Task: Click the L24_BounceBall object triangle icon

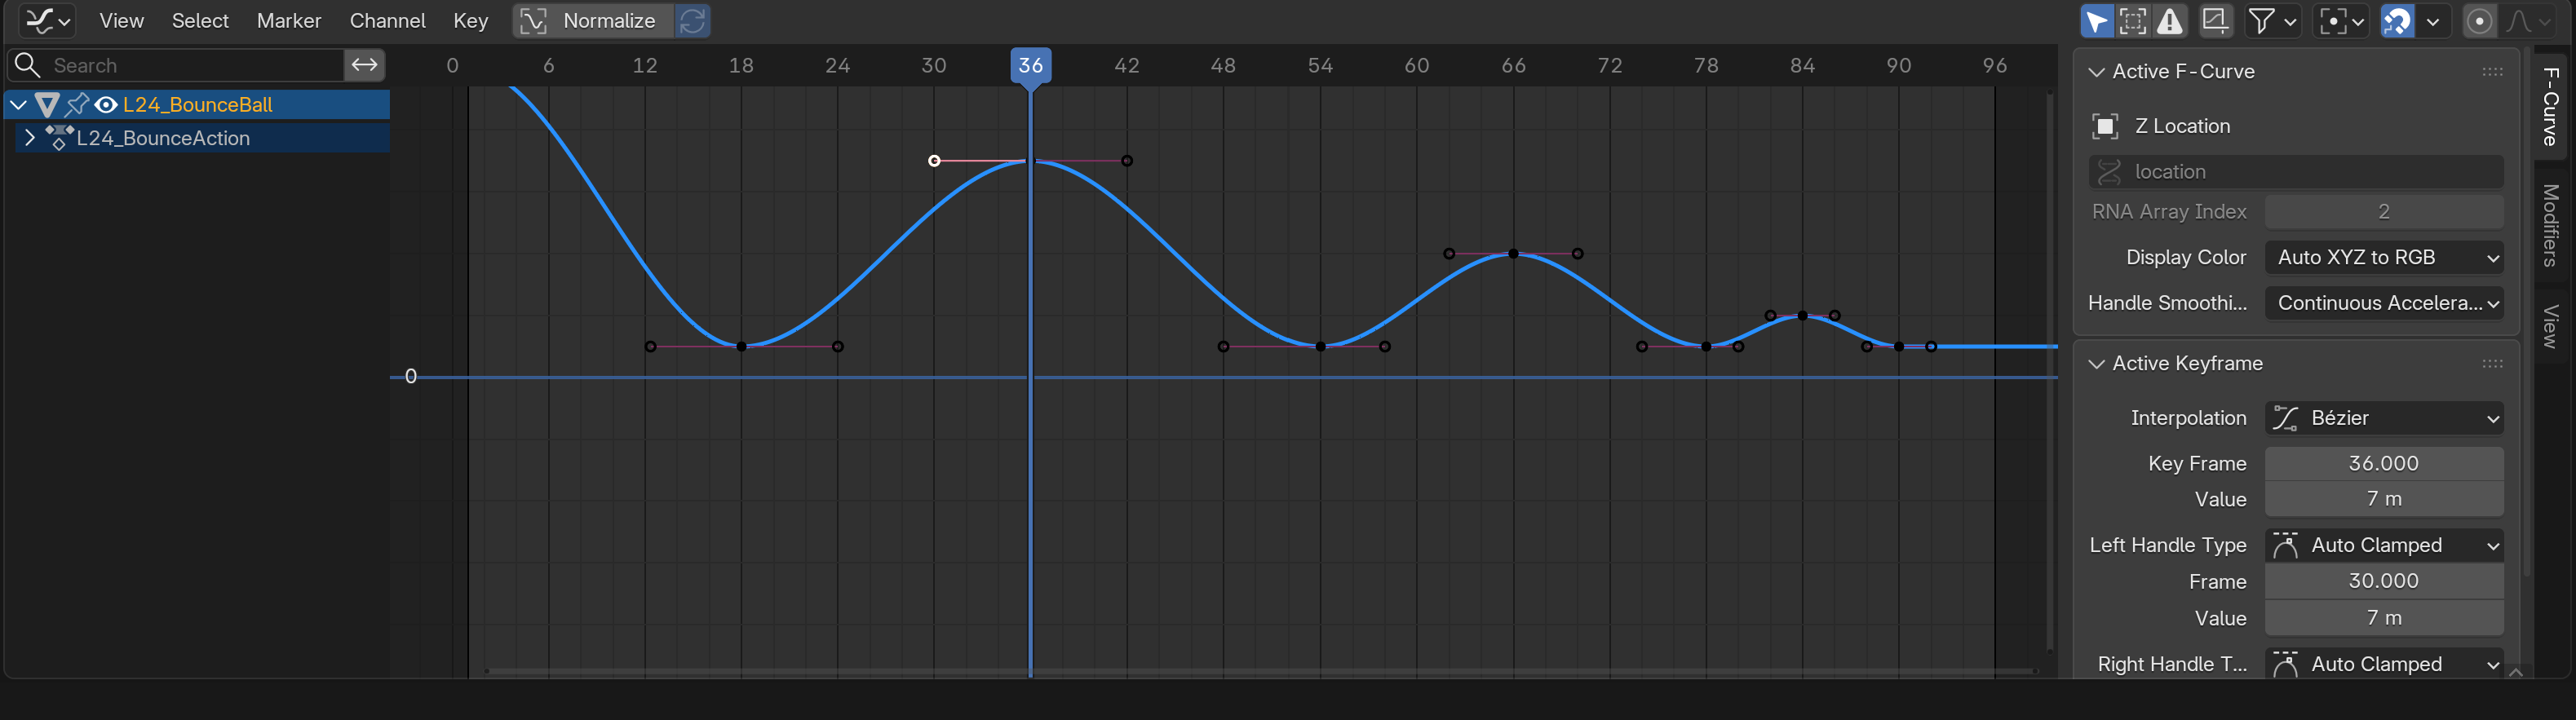Action: tap(47, 104)
